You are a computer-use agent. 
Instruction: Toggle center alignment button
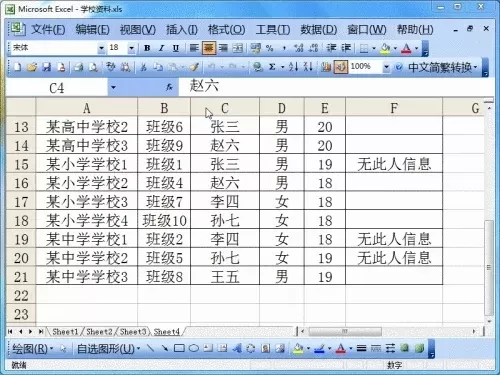[209, 48]
